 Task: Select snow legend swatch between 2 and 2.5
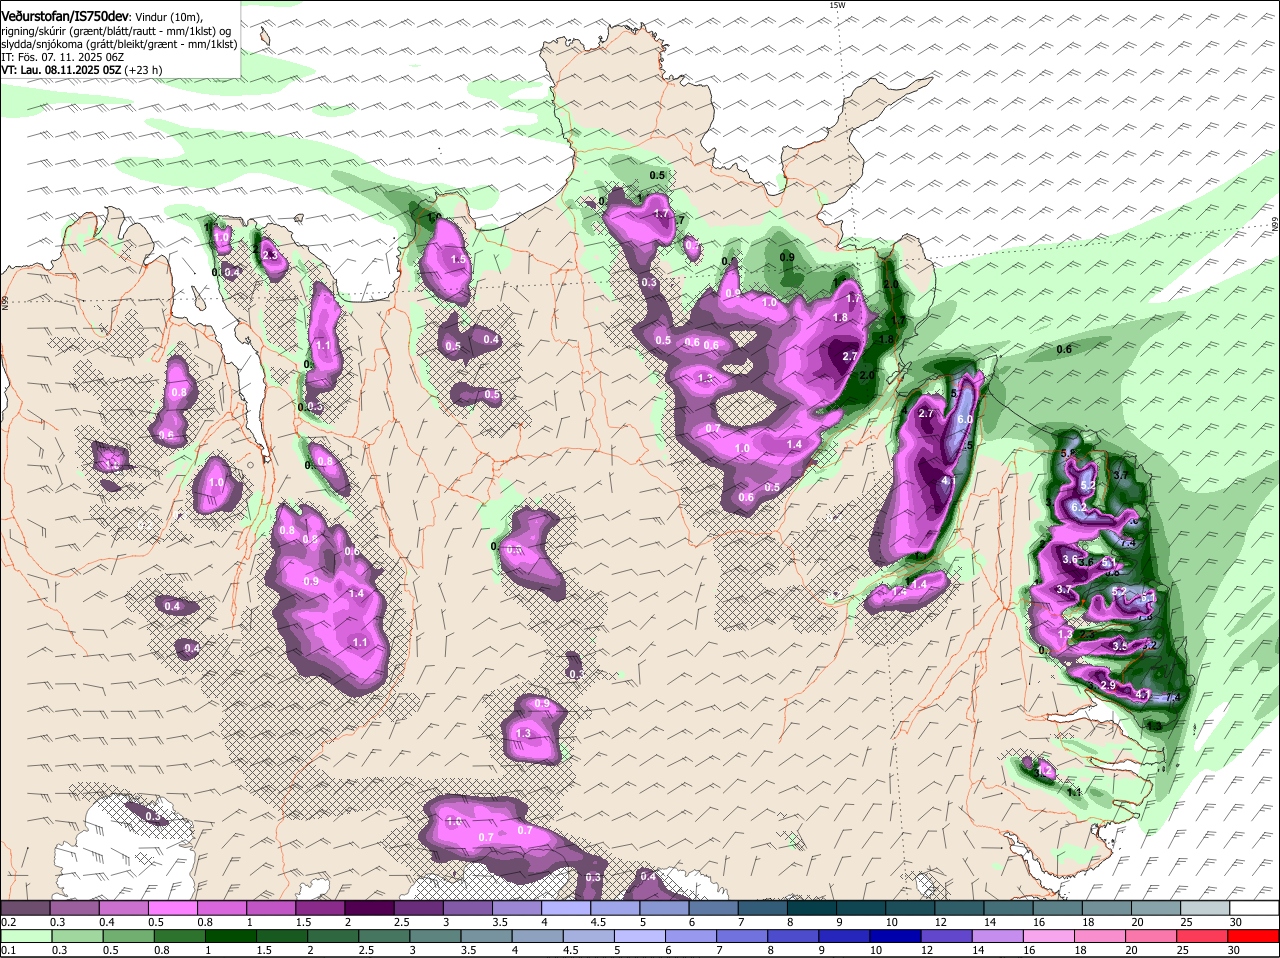click(369, 907)
